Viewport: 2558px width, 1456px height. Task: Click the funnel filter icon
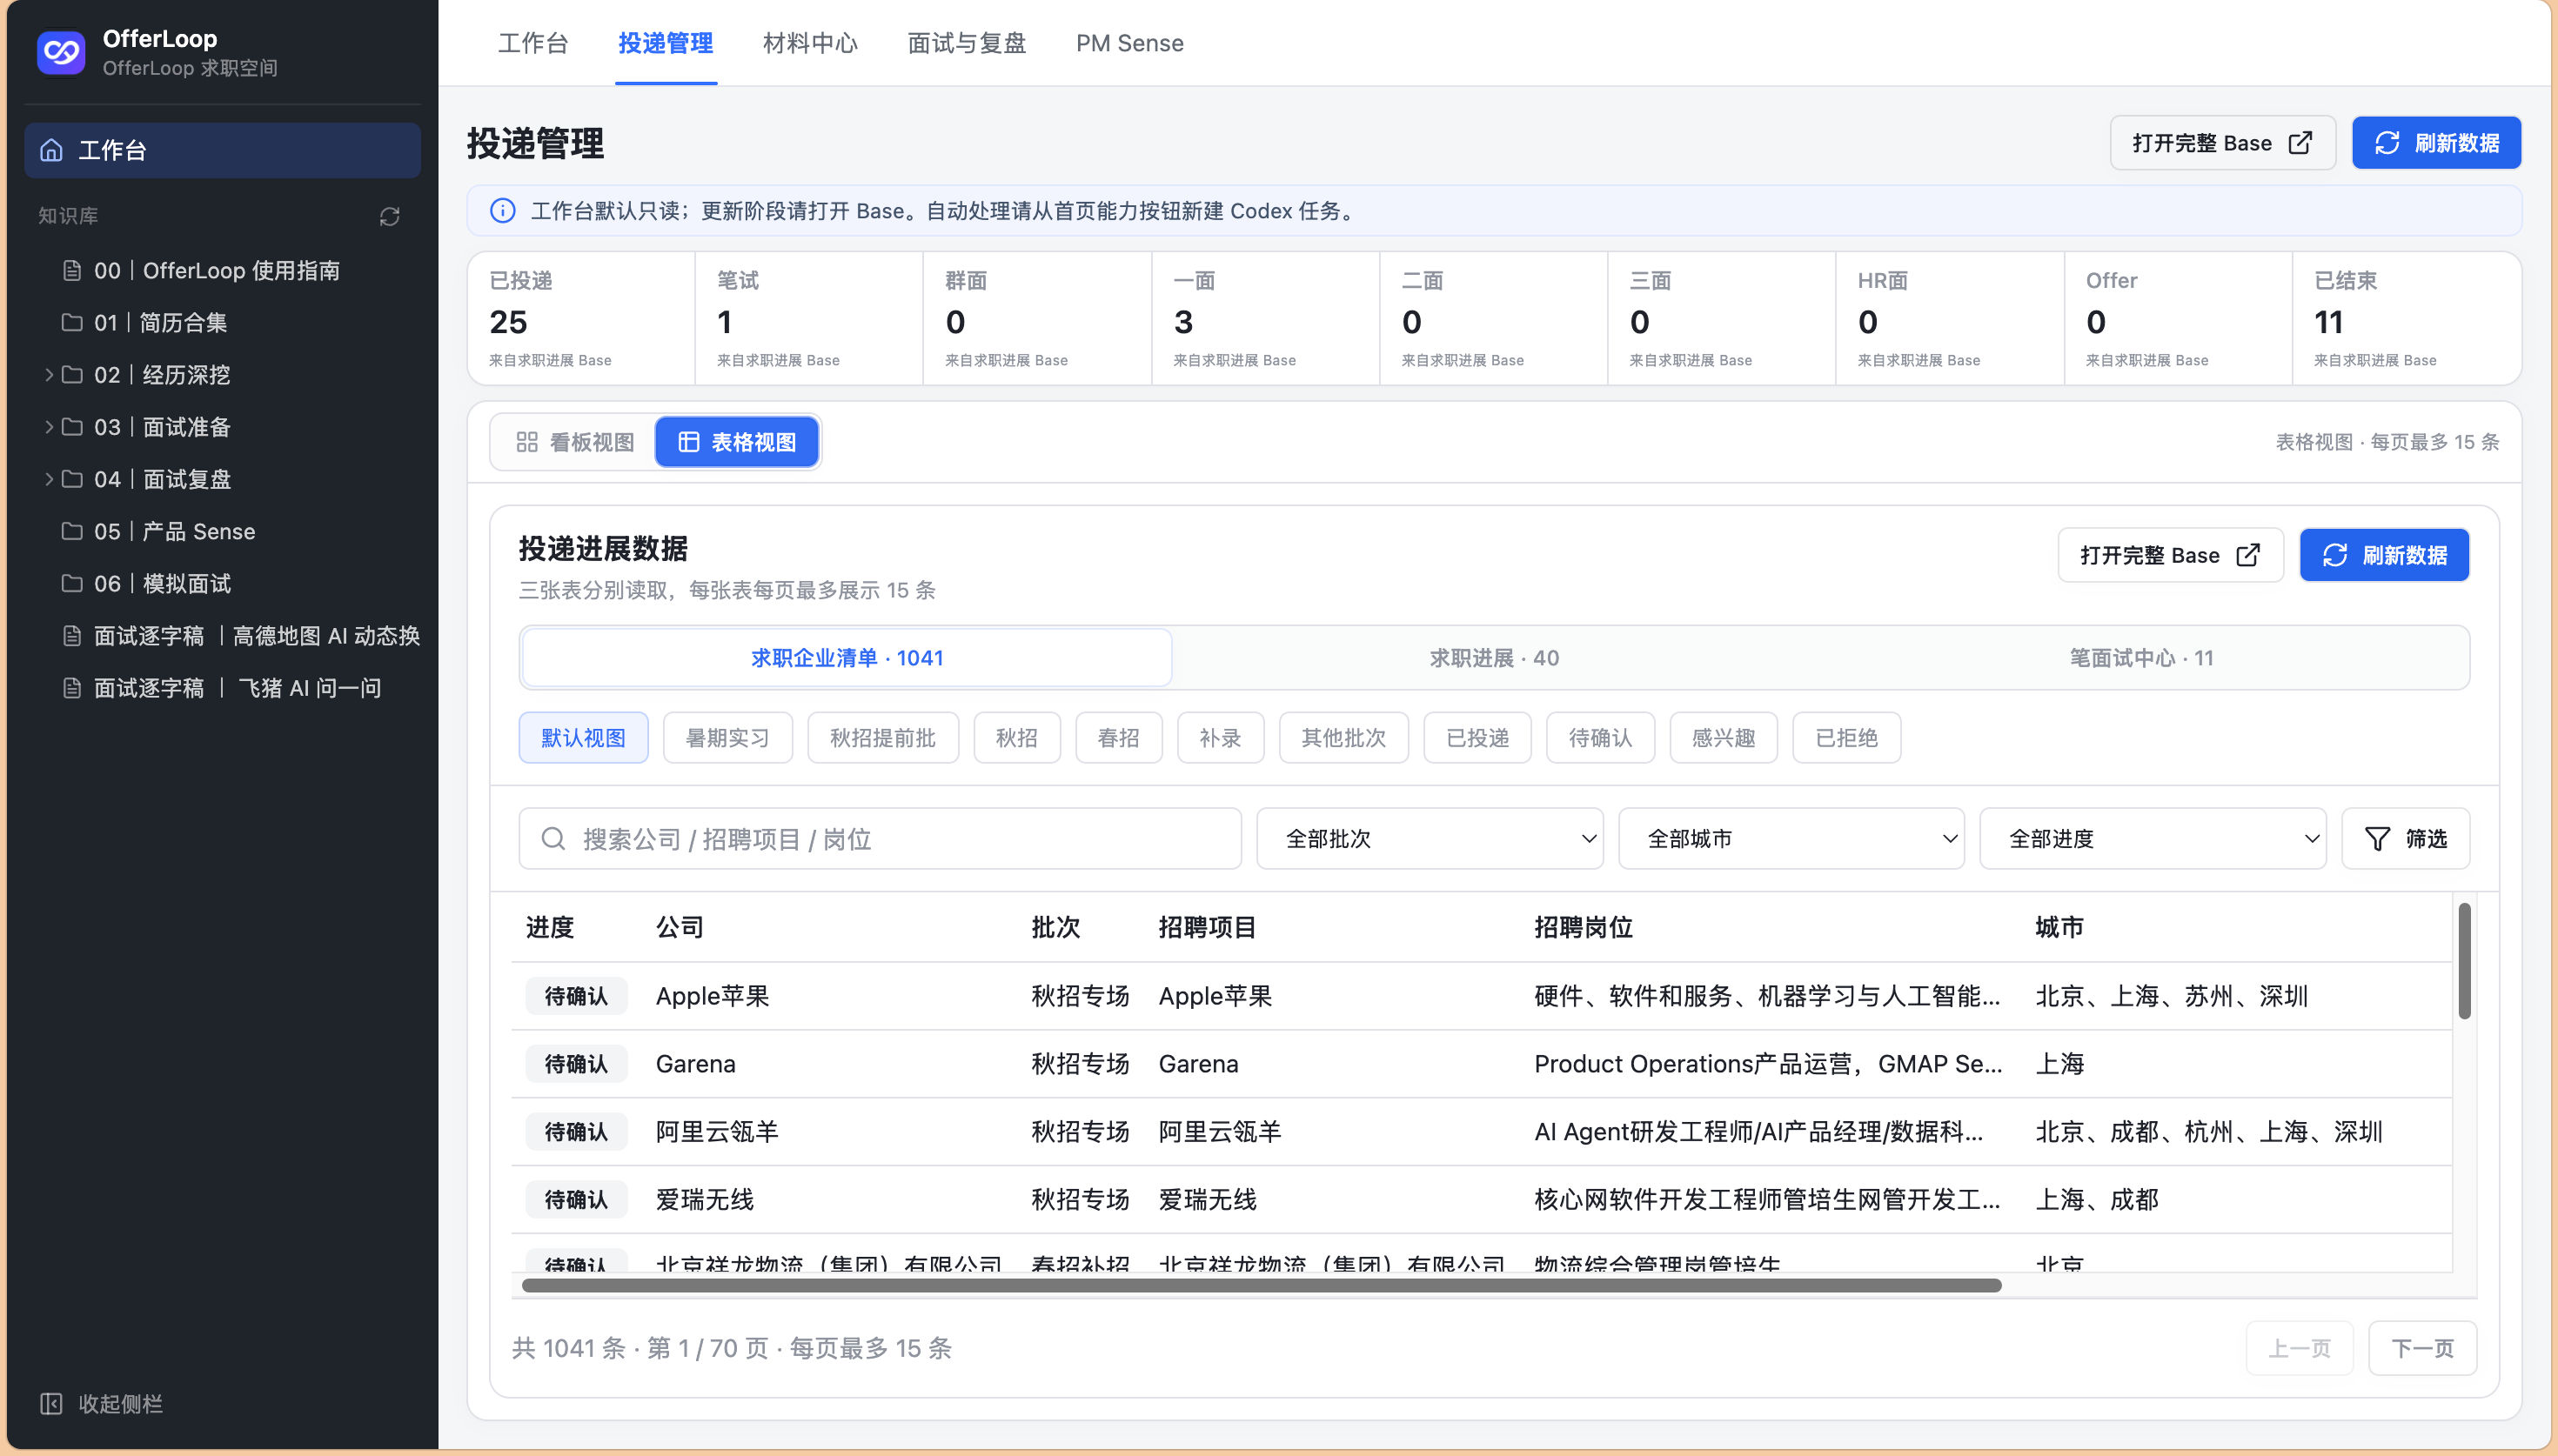(2377, 839)
